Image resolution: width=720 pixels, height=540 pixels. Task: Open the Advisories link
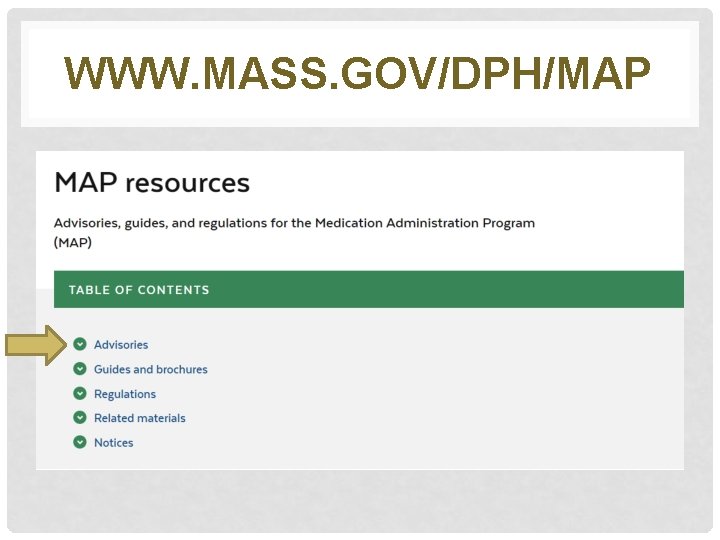tap(121, 345)
